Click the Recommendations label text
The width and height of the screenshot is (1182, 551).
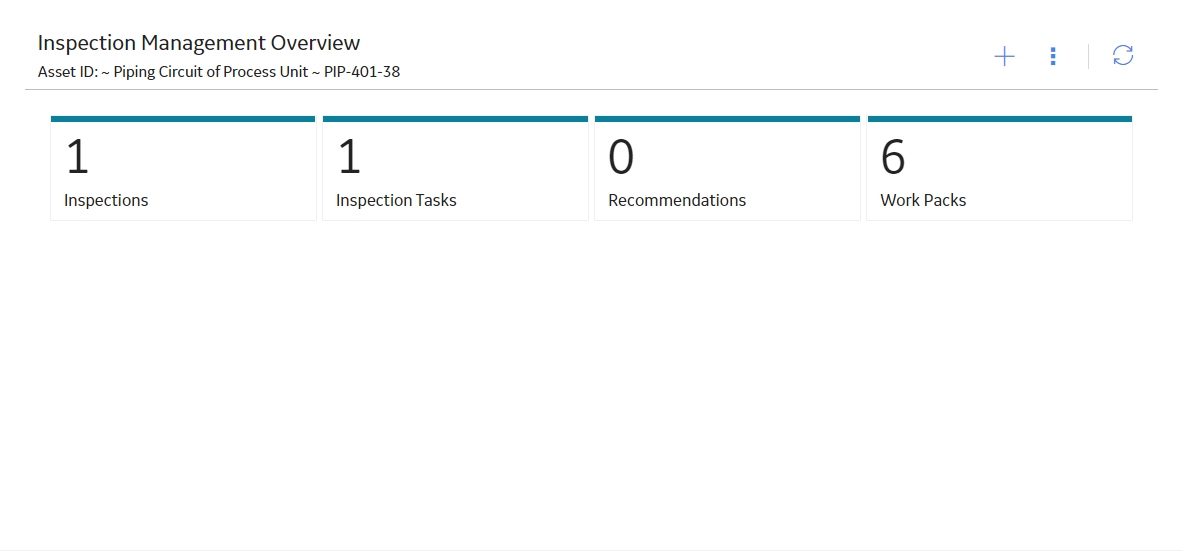[x=677, y=201]
